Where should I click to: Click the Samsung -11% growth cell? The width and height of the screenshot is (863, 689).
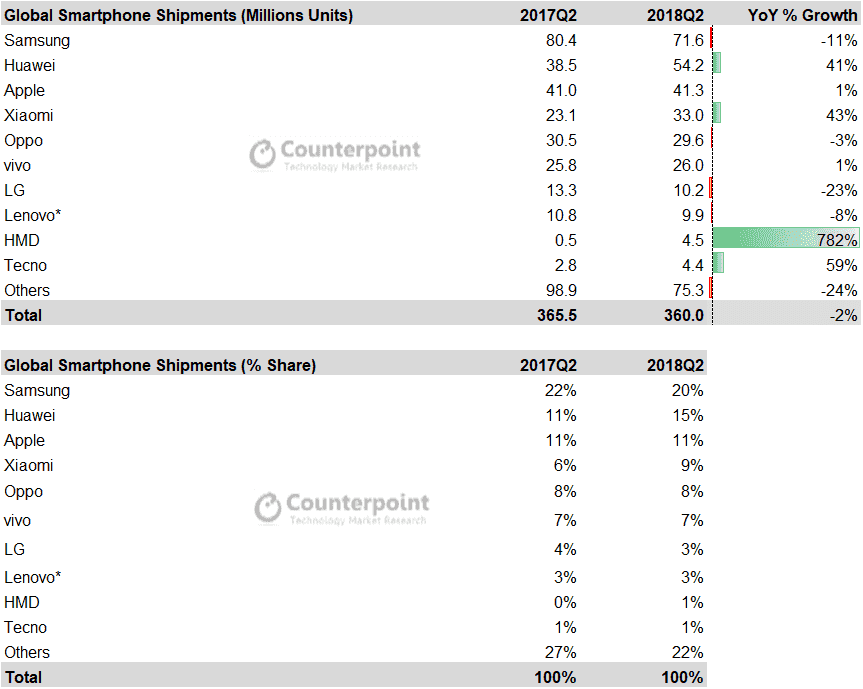pos(785,40)
